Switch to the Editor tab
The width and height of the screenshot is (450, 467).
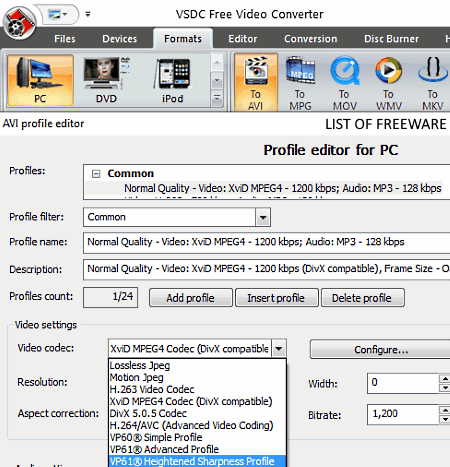pyautogui.click(x=243, y=39)
